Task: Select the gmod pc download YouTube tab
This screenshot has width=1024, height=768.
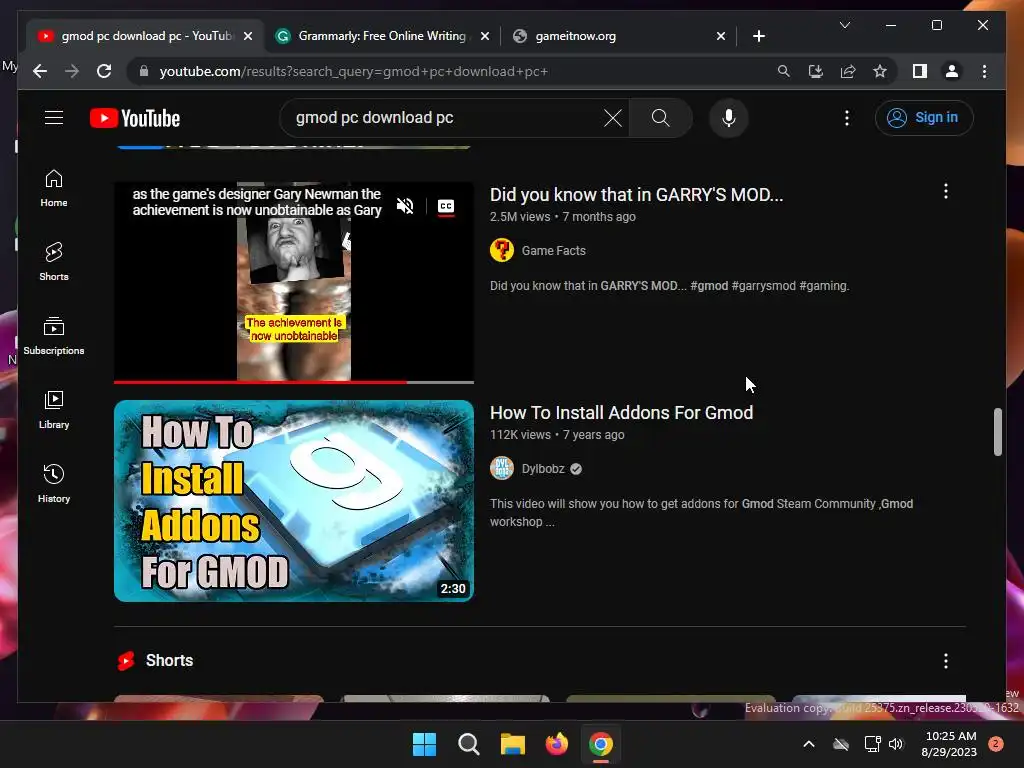Action: click(145, 36)
